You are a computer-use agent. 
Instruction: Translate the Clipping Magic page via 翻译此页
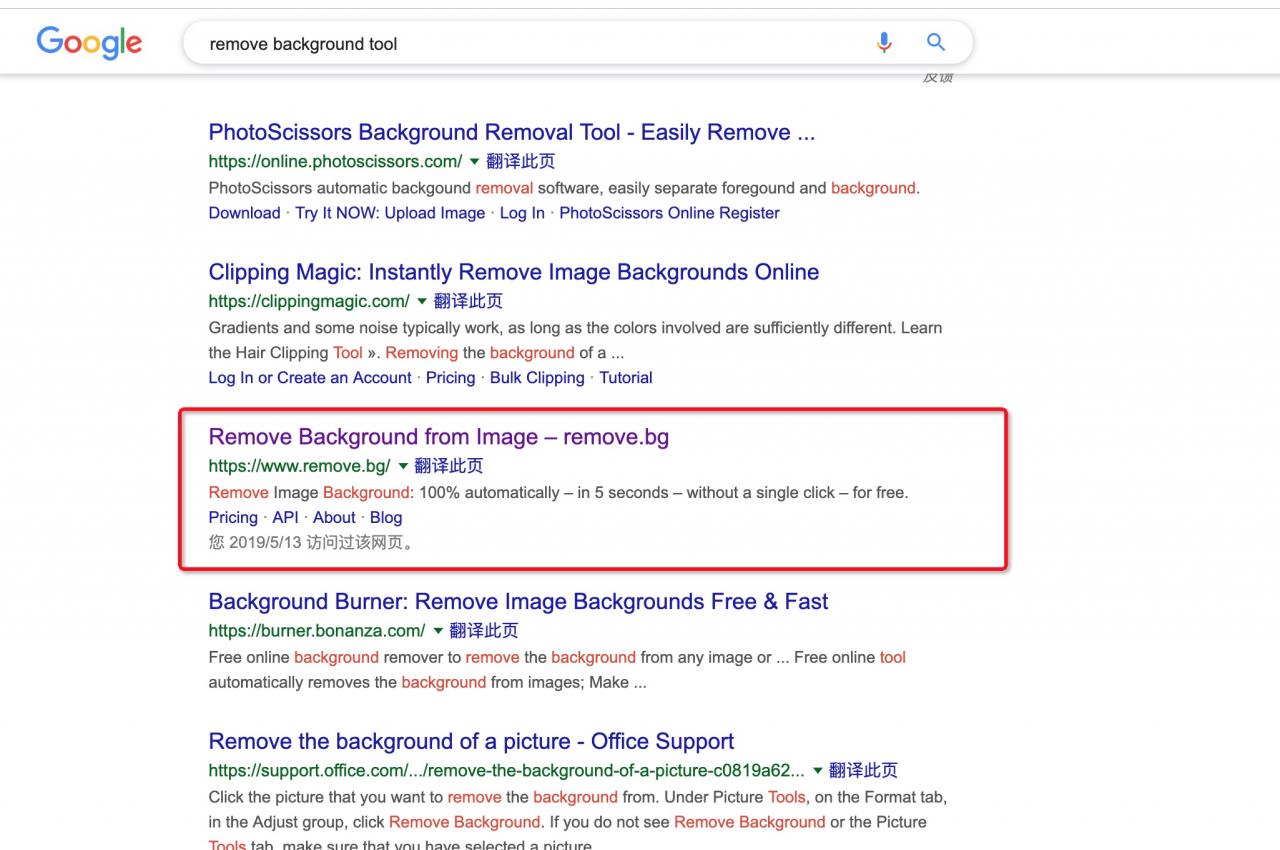click(468, 301)
